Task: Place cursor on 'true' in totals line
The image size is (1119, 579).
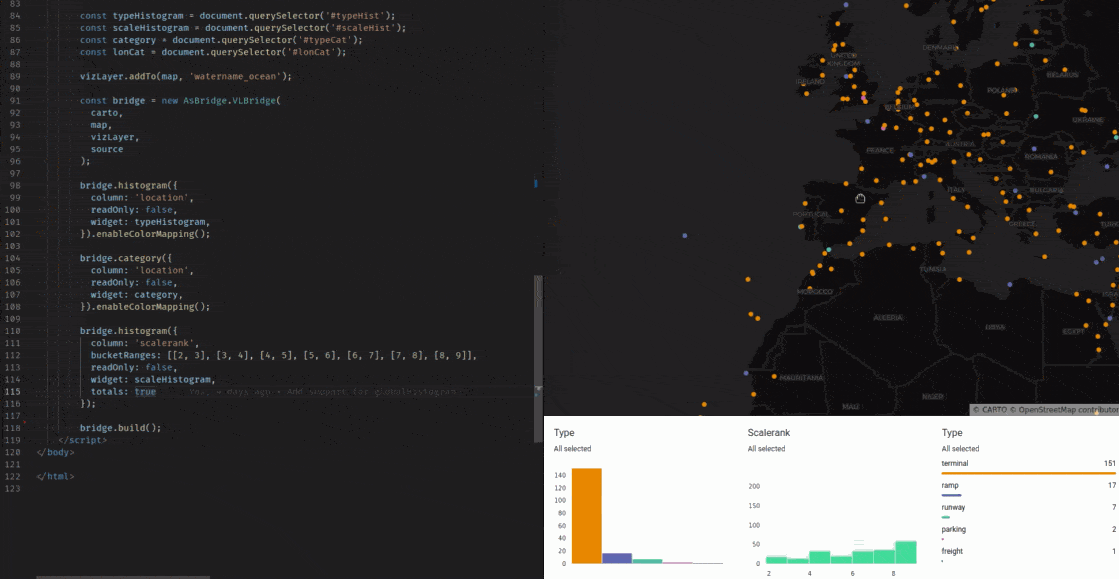Action: tap(145, 392)
